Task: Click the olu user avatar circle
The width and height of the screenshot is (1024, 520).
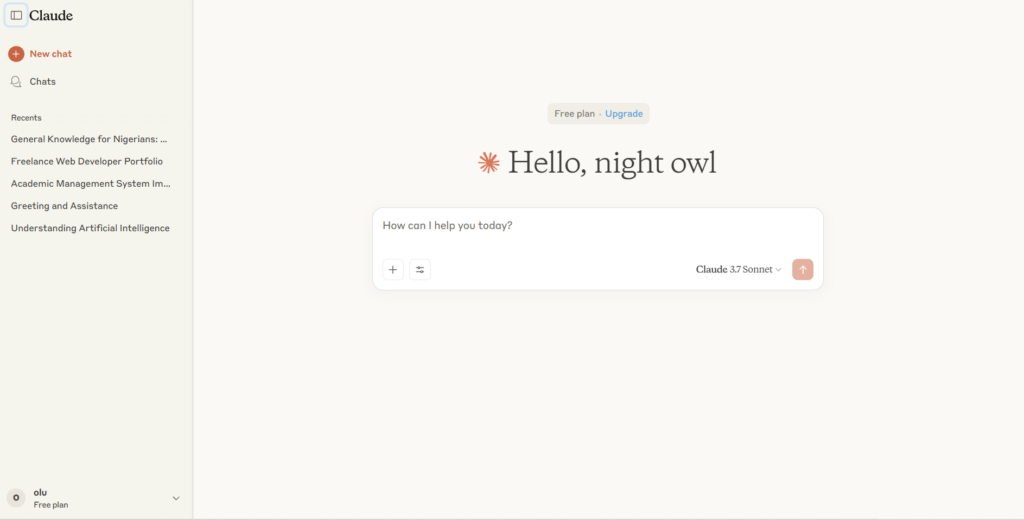Action: tap(16, 498)
